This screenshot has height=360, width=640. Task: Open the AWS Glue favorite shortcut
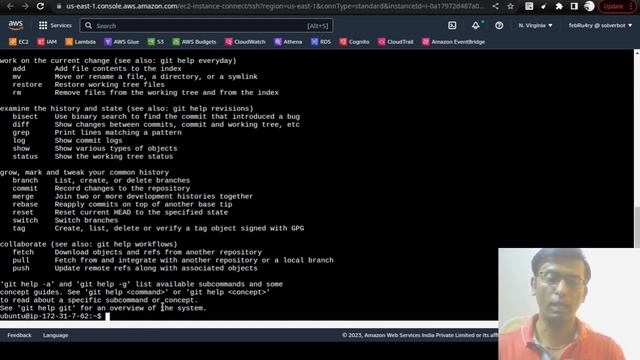tap(122, 42)
